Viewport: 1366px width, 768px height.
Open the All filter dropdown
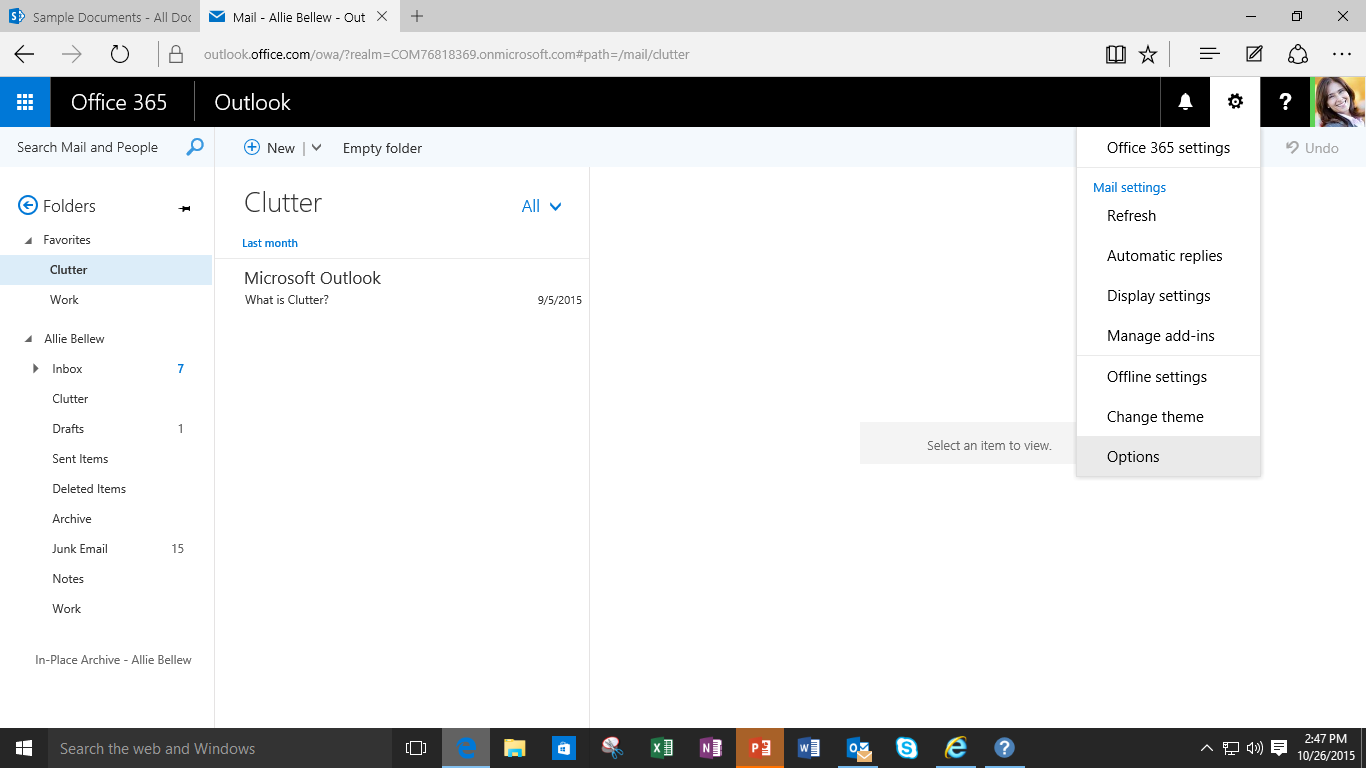[540, 205]
